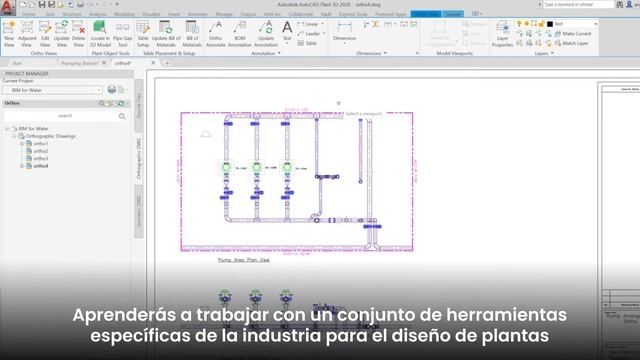Click Update Bill of Materials
The height and width of the screenshot is (360, 640).
pyautogui.click(x=166, y=34)
